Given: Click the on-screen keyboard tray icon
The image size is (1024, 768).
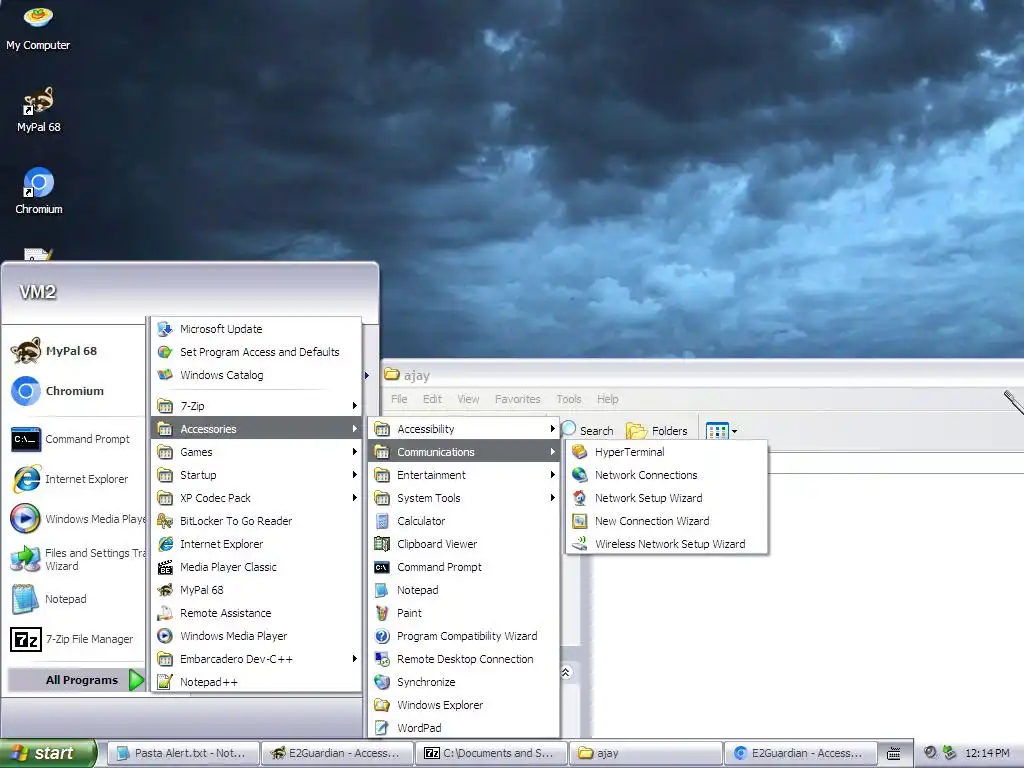Looking at the screenshot, I should [894, 753].
